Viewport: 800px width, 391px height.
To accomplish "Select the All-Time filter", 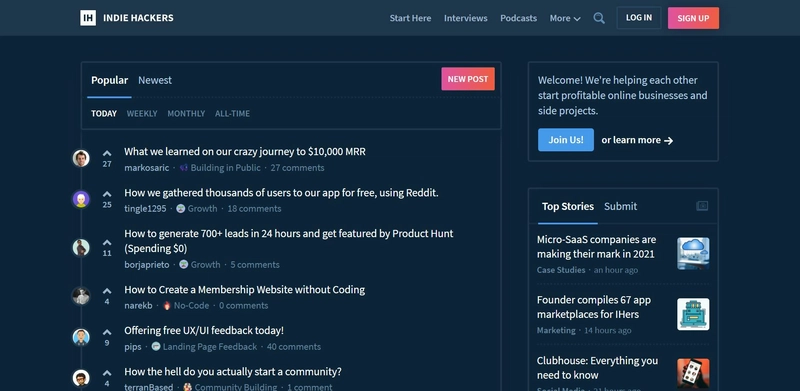I will coord(232,113).
